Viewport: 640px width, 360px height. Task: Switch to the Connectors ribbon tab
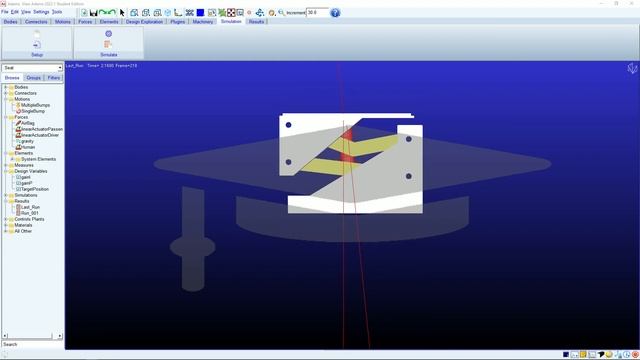(x=36, y=22)
